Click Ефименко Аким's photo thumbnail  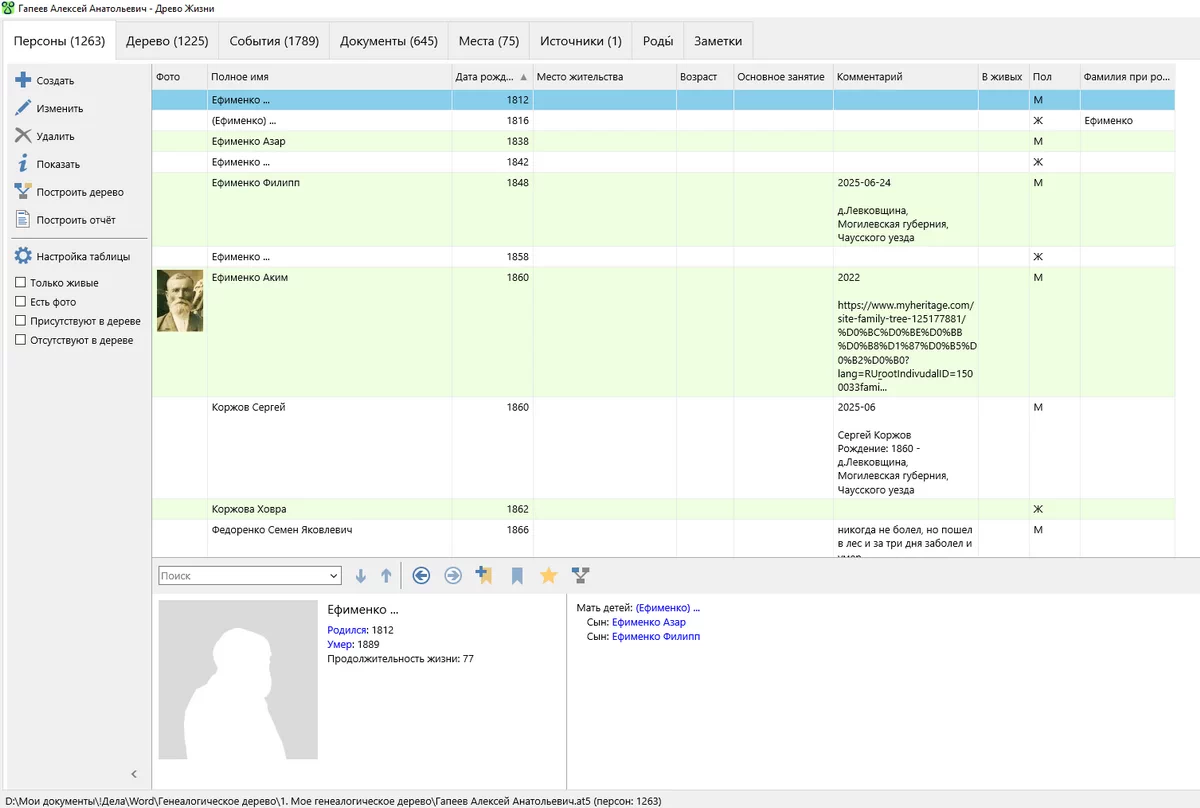tap(180, 300)
